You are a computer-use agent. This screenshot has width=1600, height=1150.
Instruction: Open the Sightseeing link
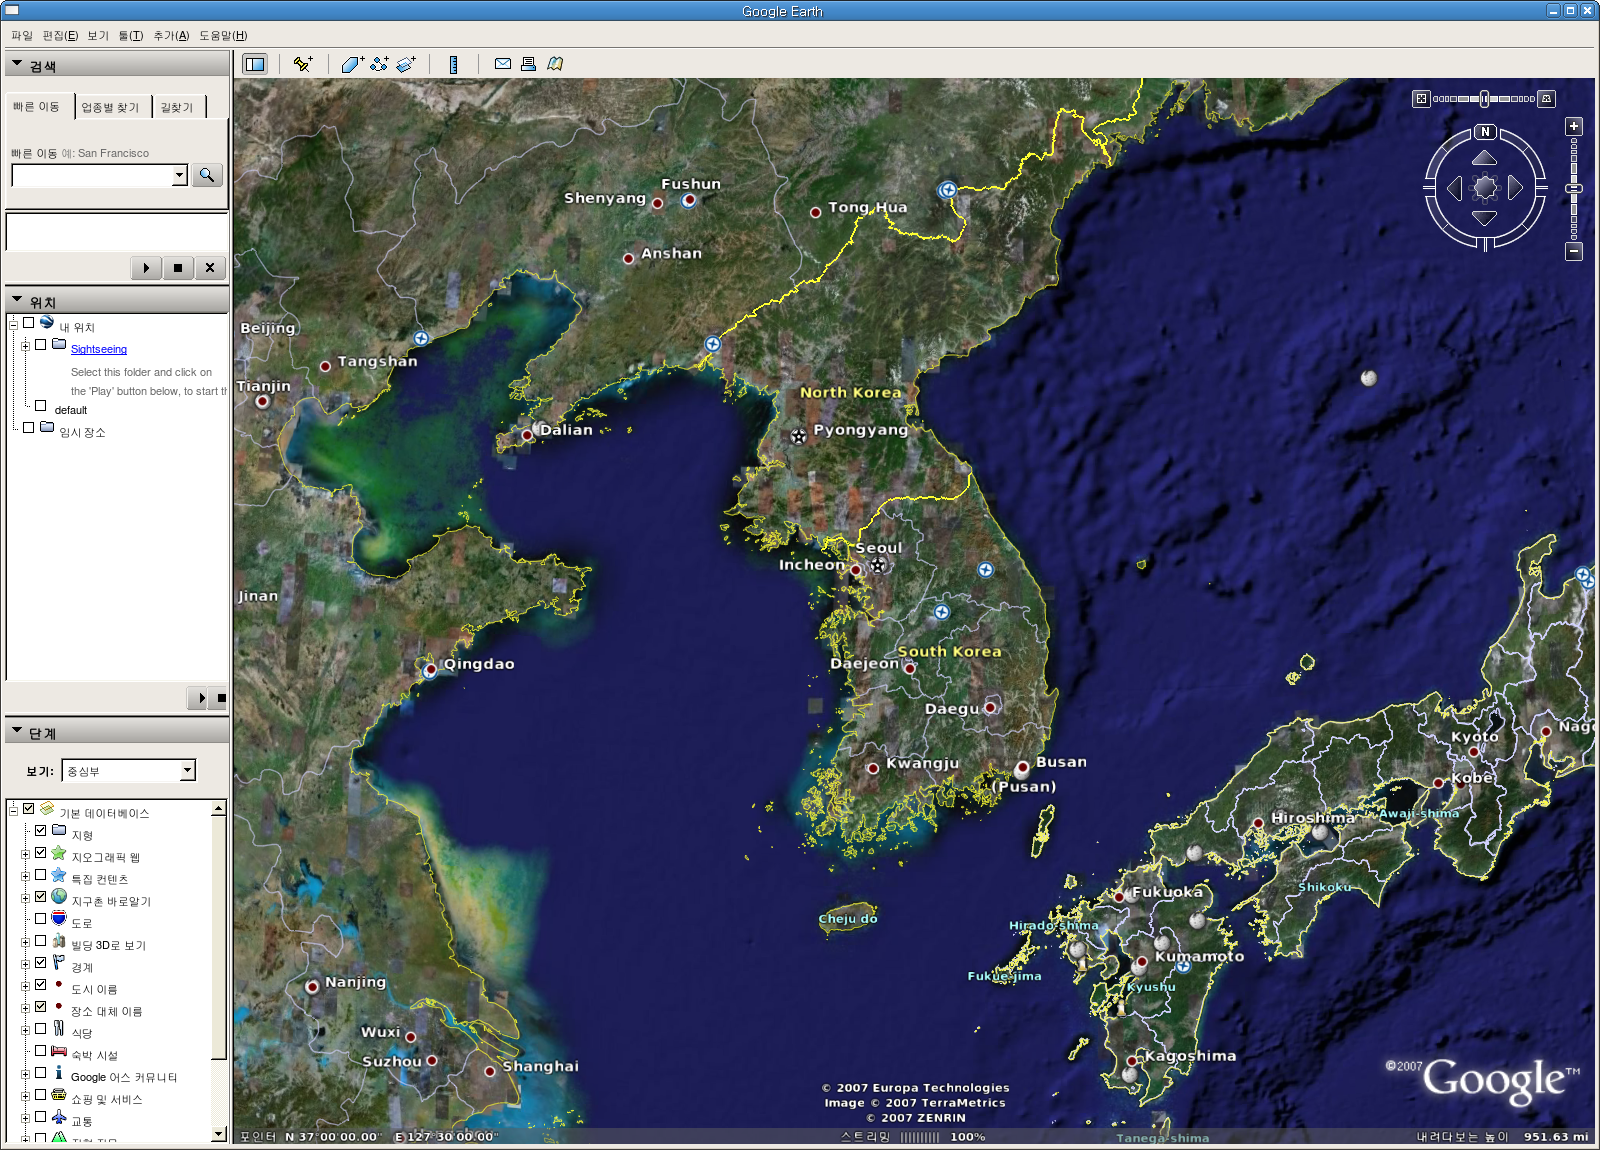coord(99,350)
